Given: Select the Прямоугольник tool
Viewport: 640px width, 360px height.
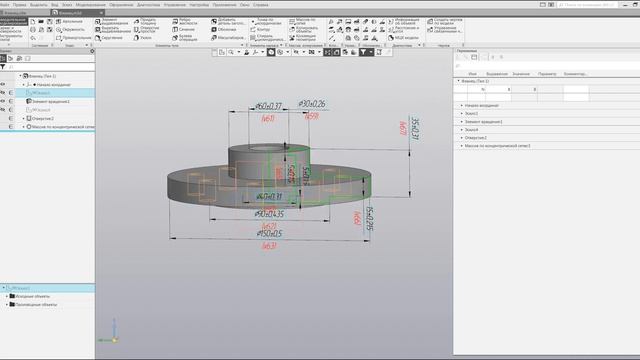Looking at the screenshot, I should [73, 38].
